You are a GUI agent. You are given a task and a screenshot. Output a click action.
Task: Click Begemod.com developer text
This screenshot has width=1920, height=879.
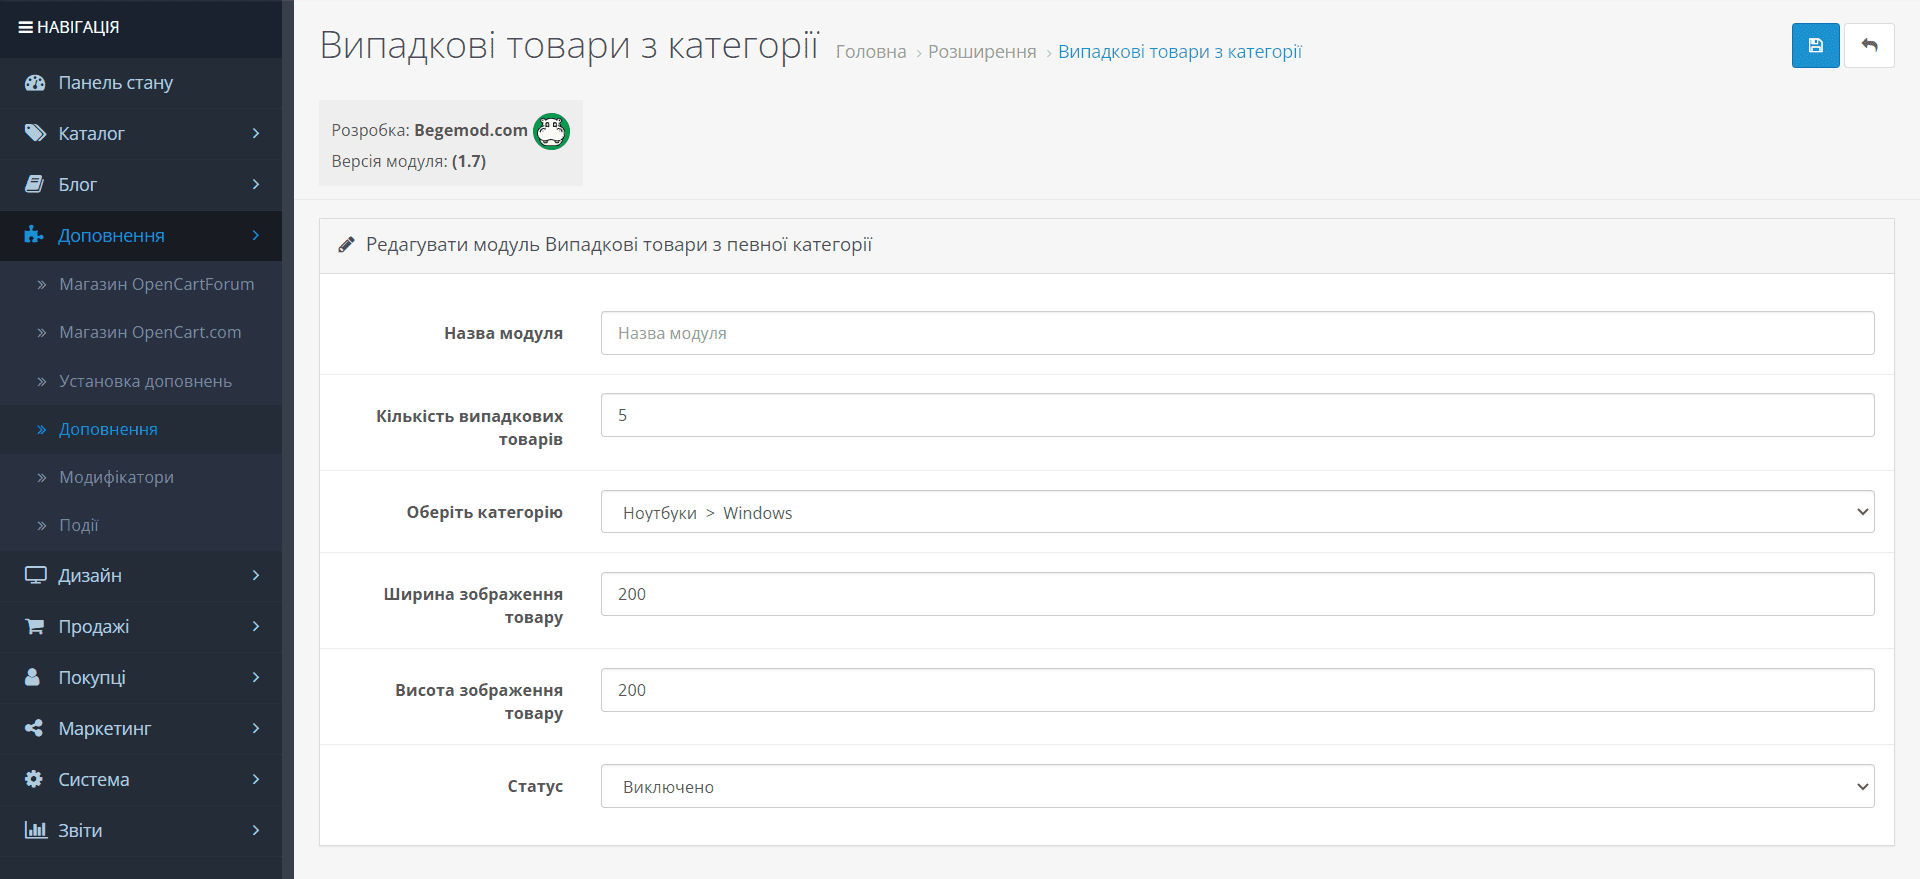(471, 130)
